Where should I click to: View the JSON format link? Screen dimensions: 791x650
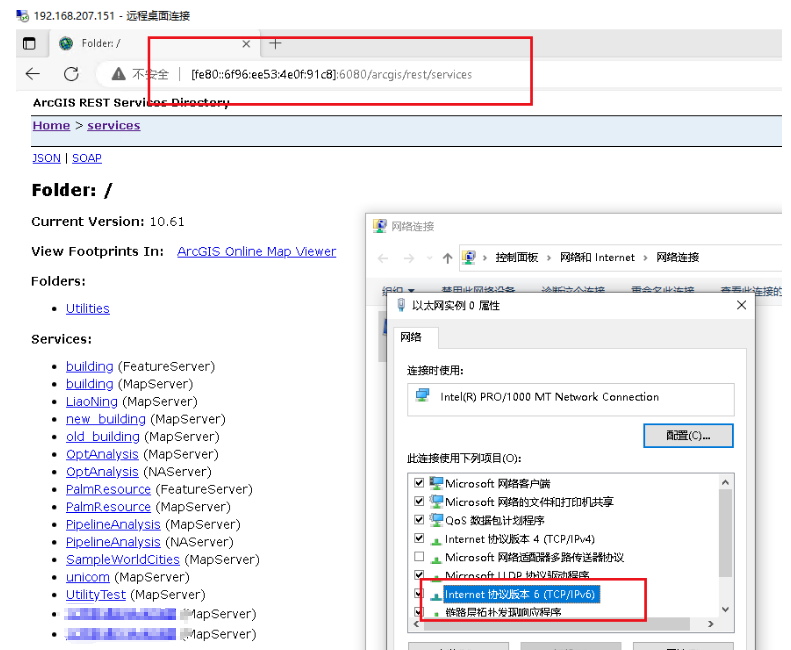click(x=46, y=158)
